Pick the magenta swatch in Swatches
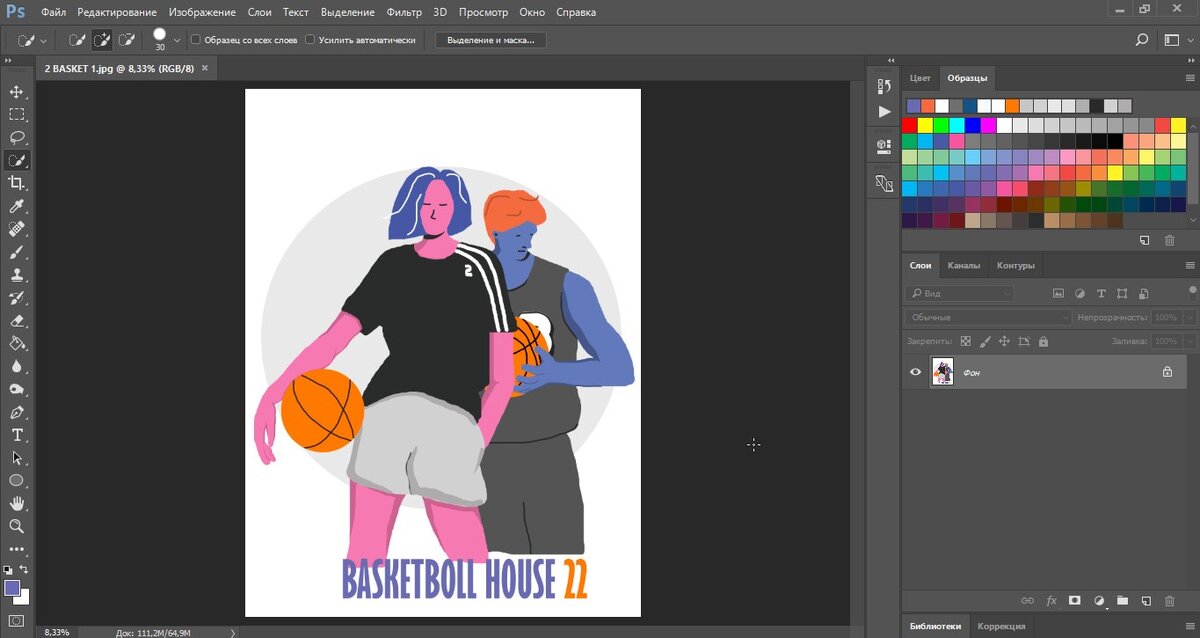Screen dimensions: 1200x638 (x=988, y=125)
